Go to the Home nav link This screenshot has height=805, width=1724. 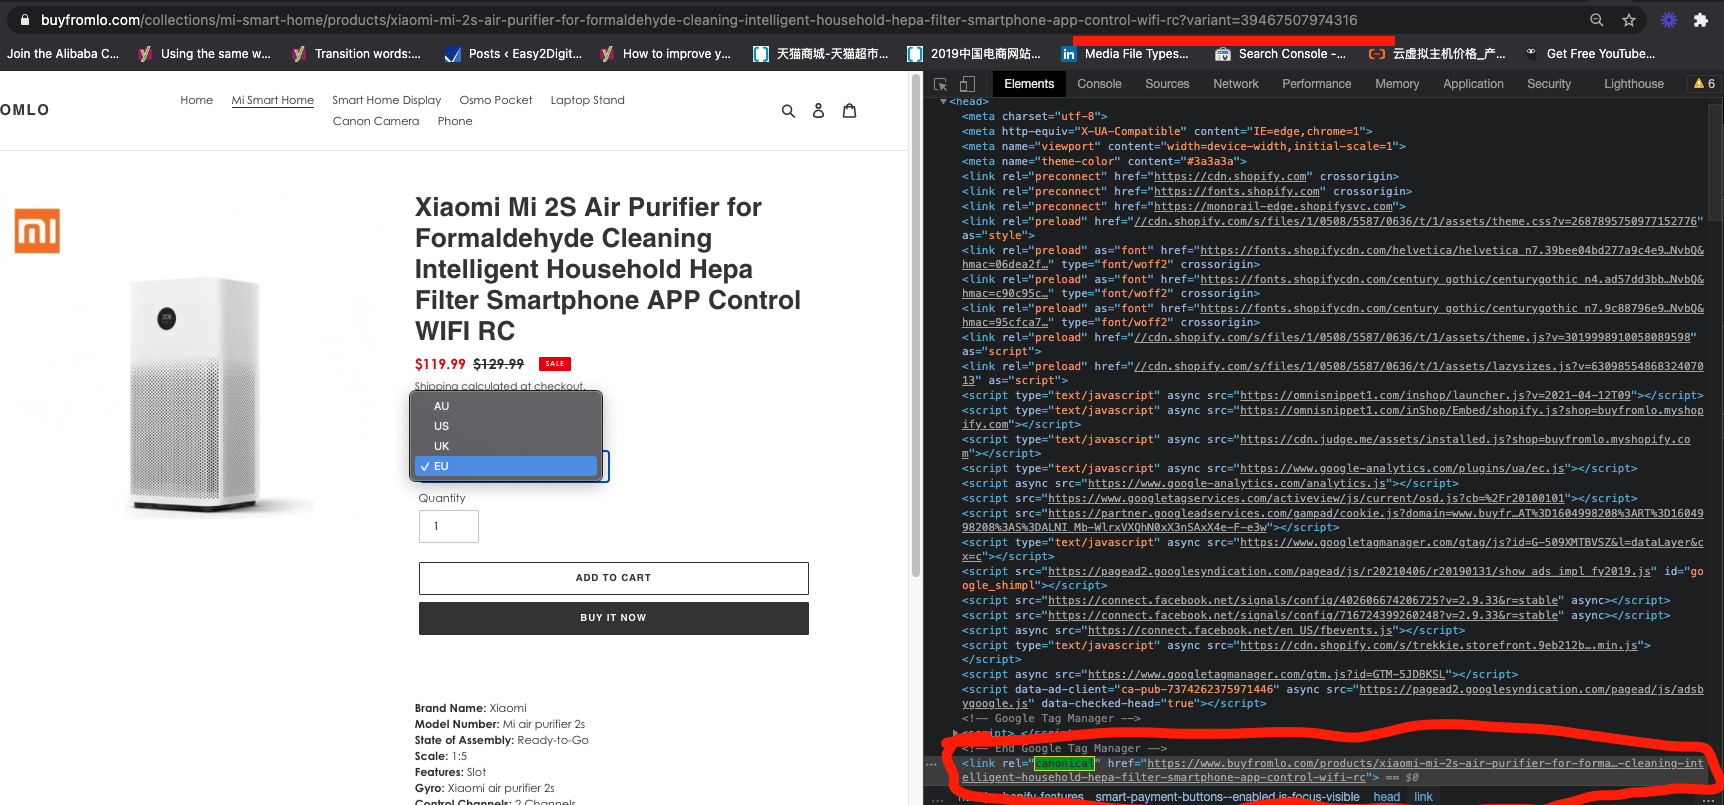point(197,100)
